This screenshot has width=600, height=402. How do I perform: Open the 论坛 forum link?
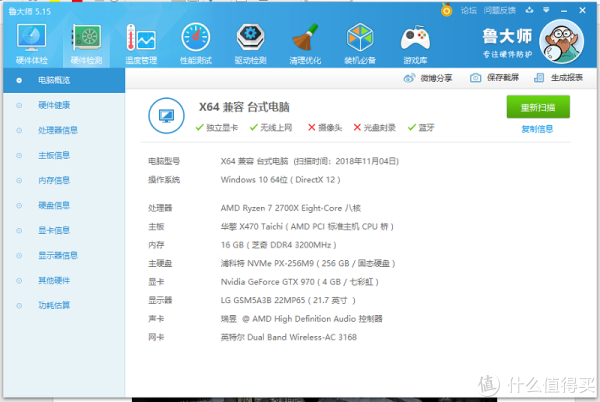[469, 10]
